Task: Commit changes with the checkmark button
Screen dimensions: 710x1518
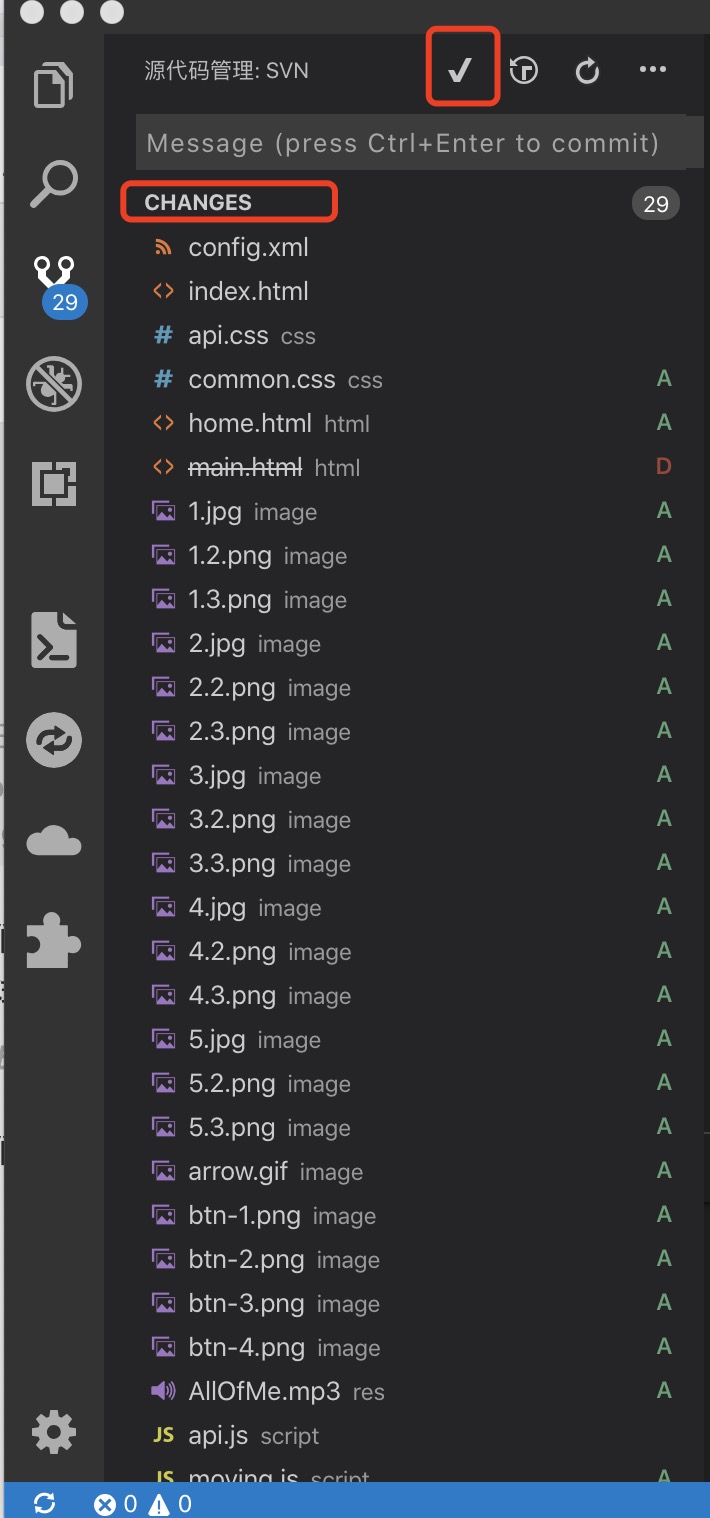Action: point(461,70)
